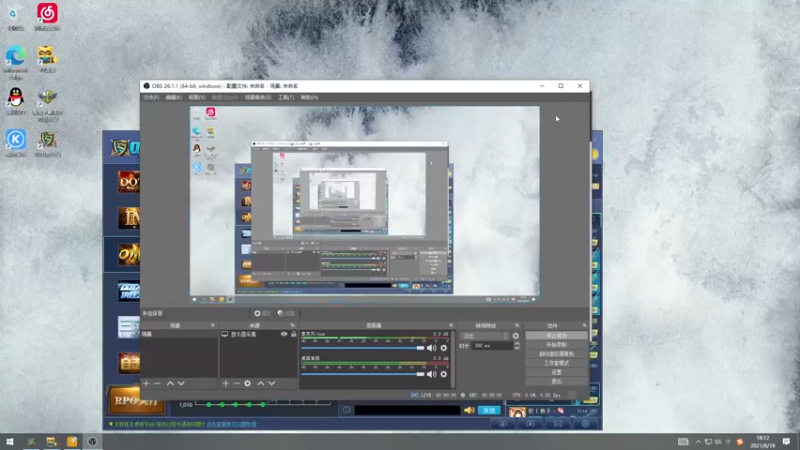
Task: Open the video play icon in game platform bottom bar
Action: click(x=530, y=423)
